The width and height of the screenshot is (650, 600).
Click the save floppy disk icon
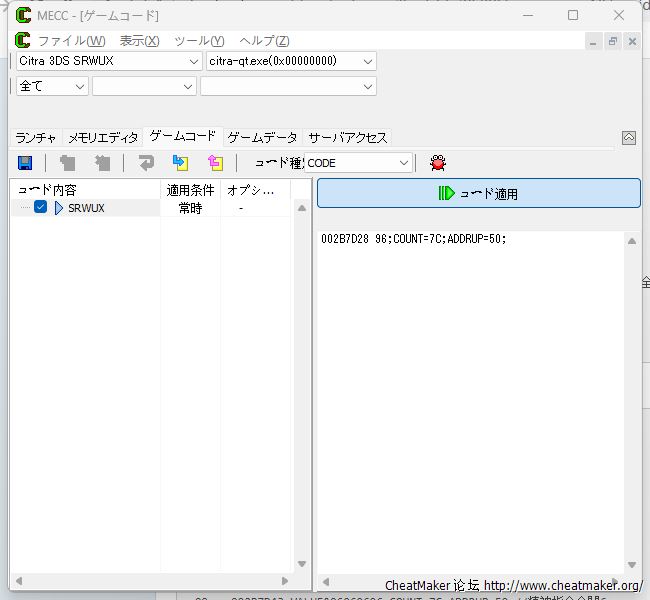[25, 162]
